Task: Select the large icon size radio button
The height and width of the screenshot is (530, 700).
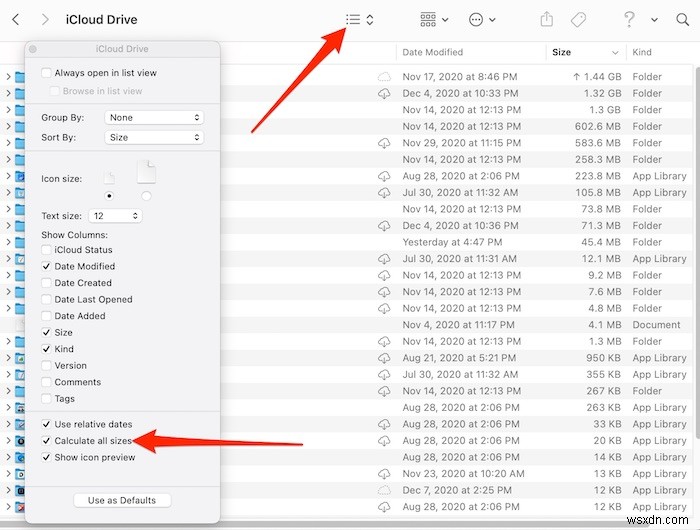Action: [x=146, y=196]
